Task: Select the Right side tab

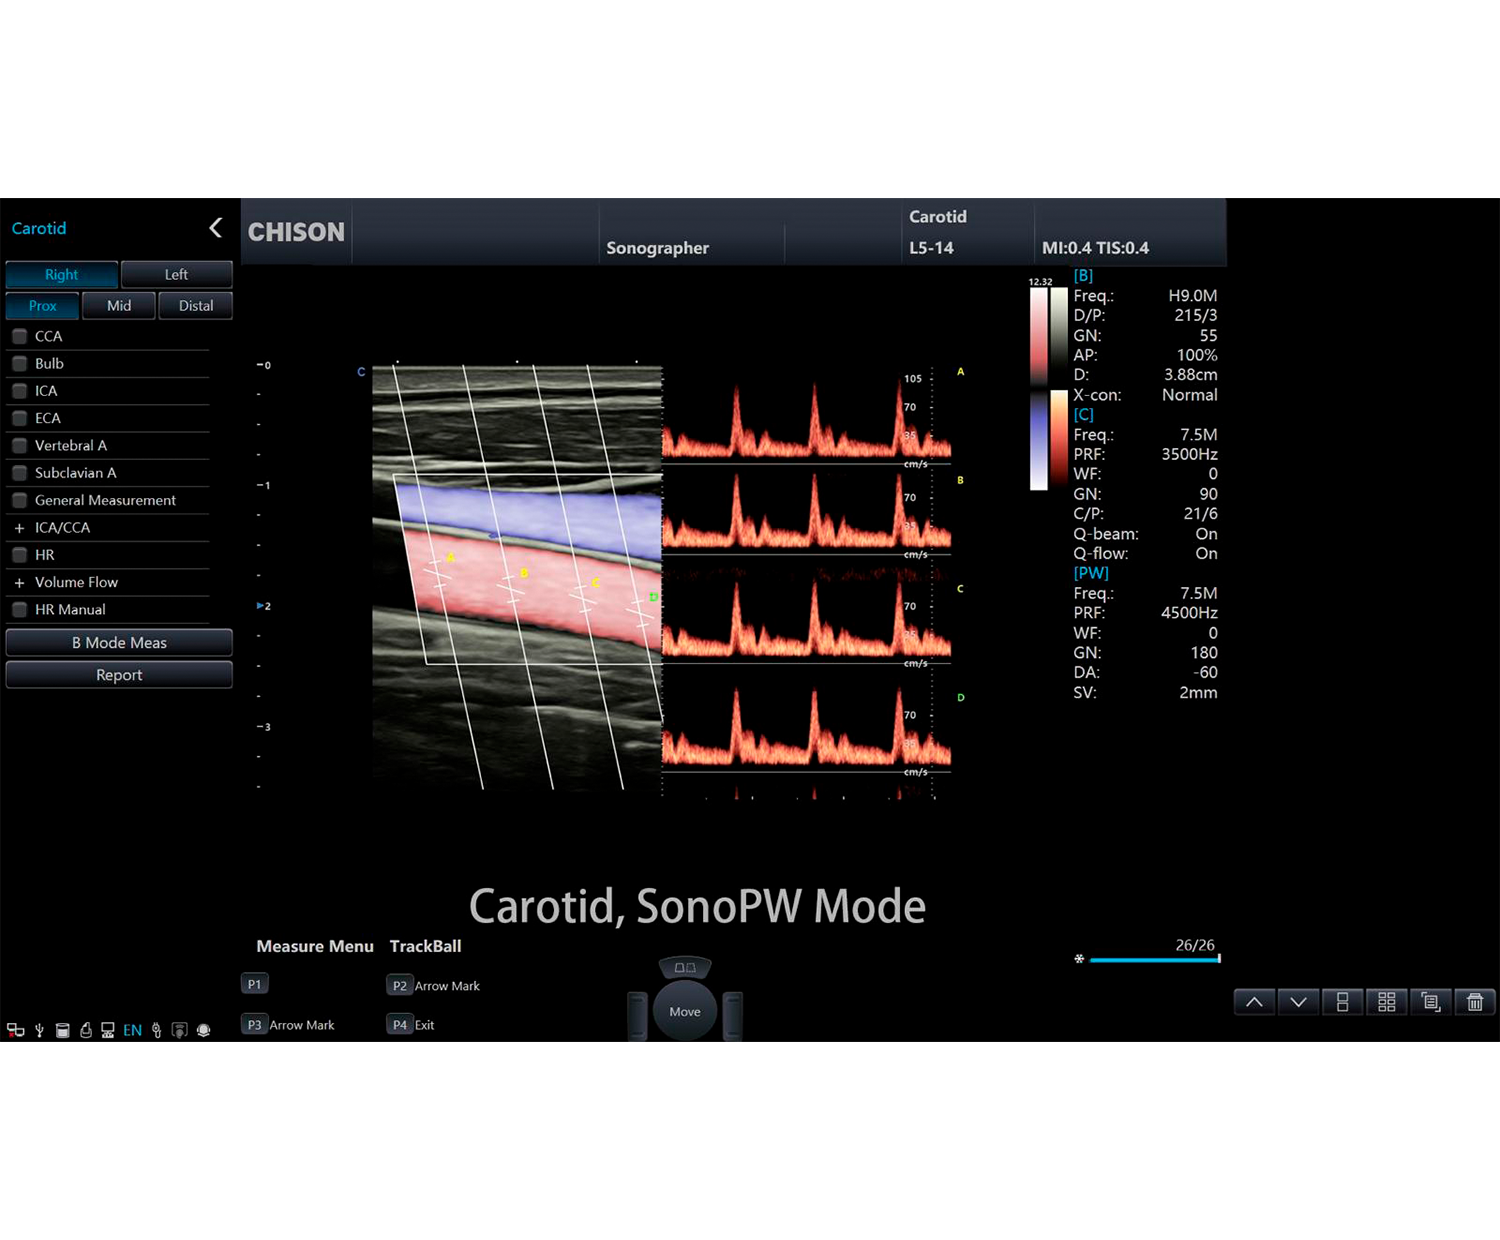Action: click(x=62, y=274)
